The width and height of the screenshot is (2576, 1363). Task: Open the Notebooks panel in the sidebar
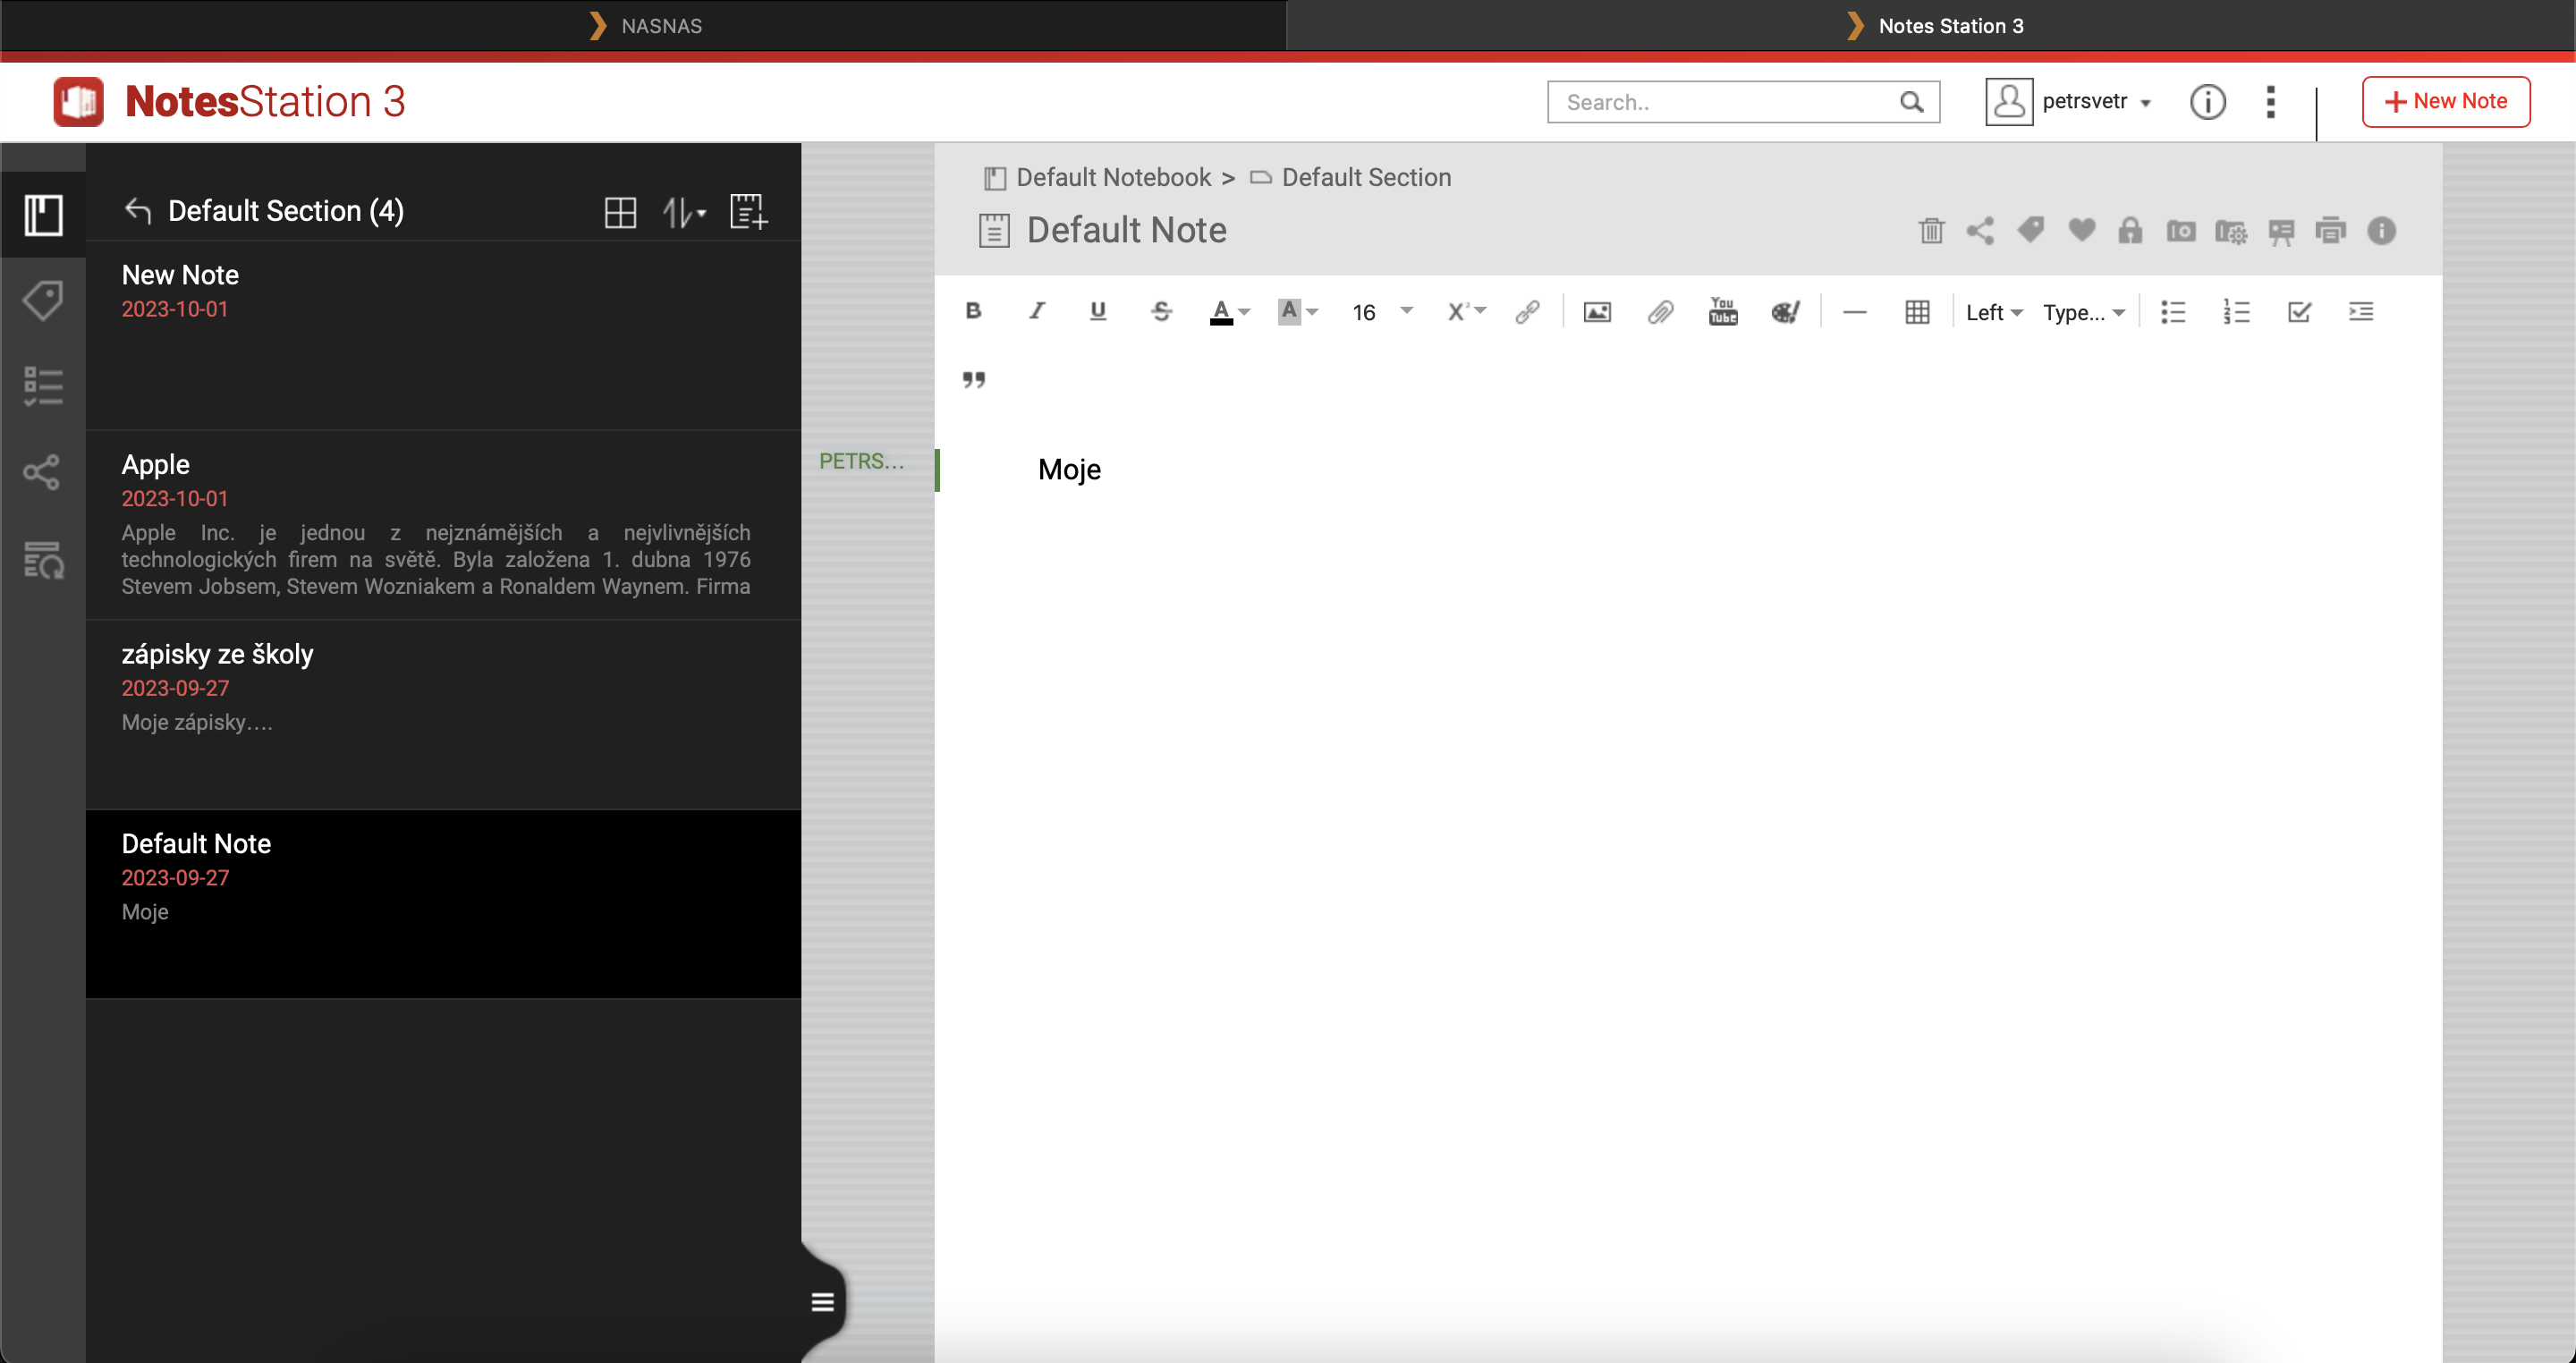click(x=44, y=213)
